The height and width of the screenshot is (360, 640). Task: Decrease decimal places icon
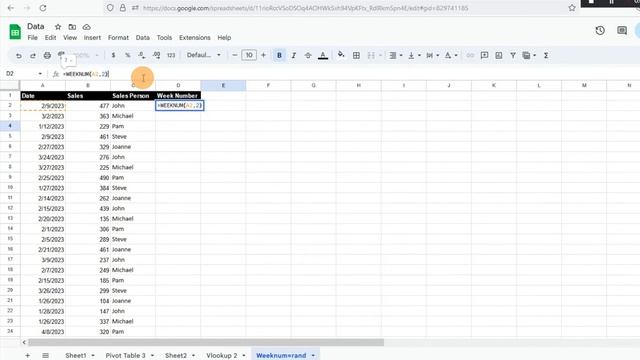141,56
